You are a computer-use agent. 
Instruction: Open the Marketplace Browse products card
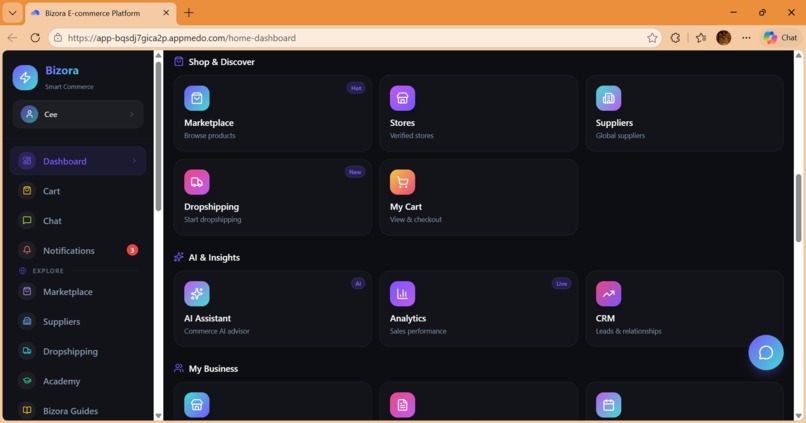tap(272, 113)
